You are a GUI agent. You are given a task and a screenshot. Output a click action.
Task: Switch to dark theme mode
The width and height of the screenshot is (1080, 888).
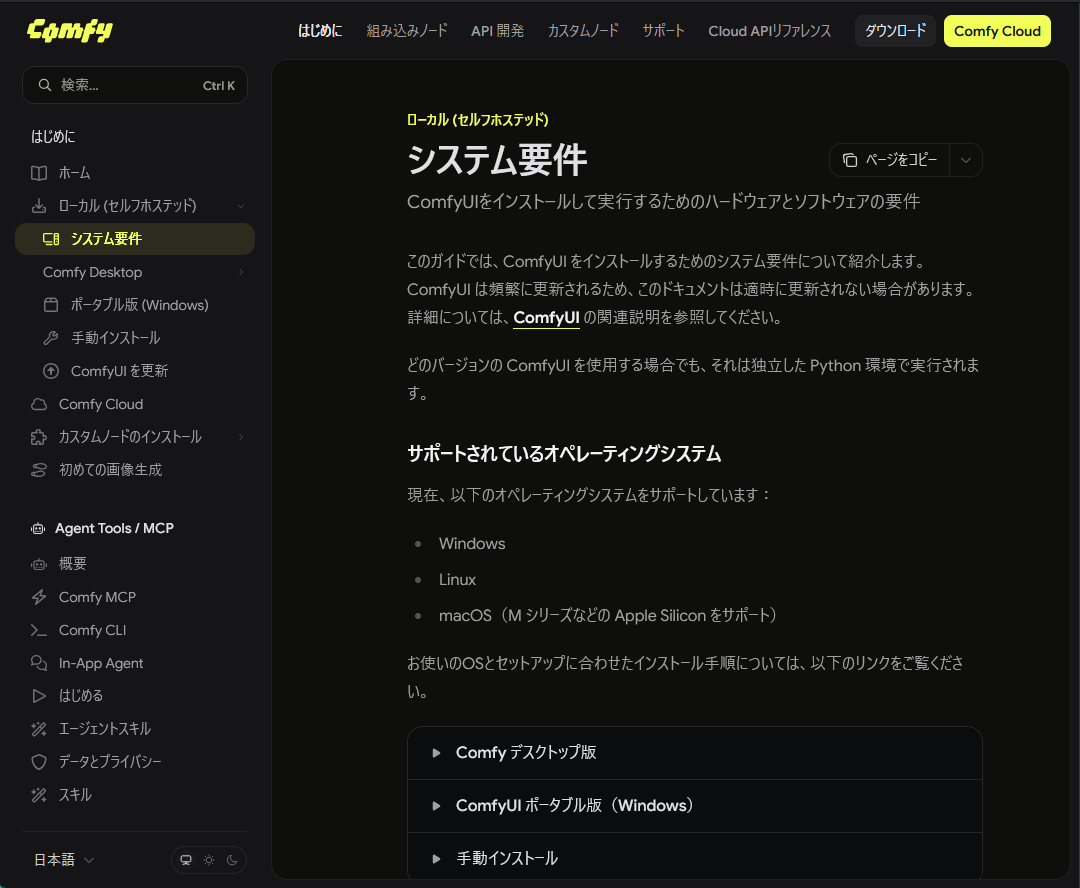pos(232,860)
